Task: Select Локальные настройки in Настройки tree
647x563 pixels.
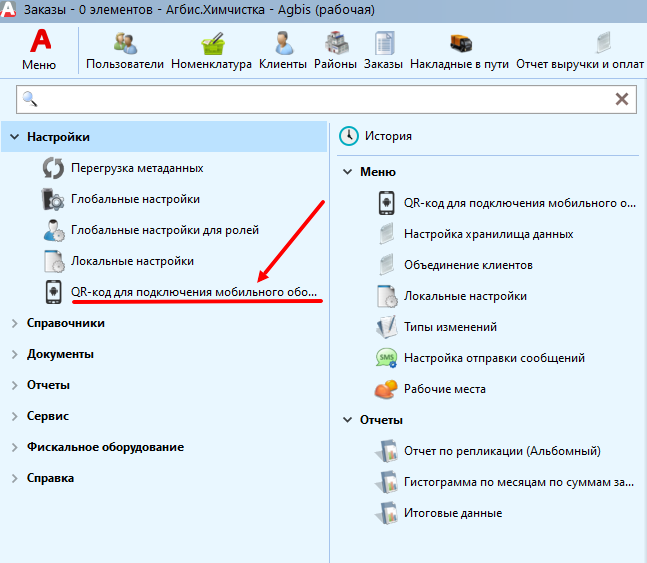Action: tap(132, 261)
